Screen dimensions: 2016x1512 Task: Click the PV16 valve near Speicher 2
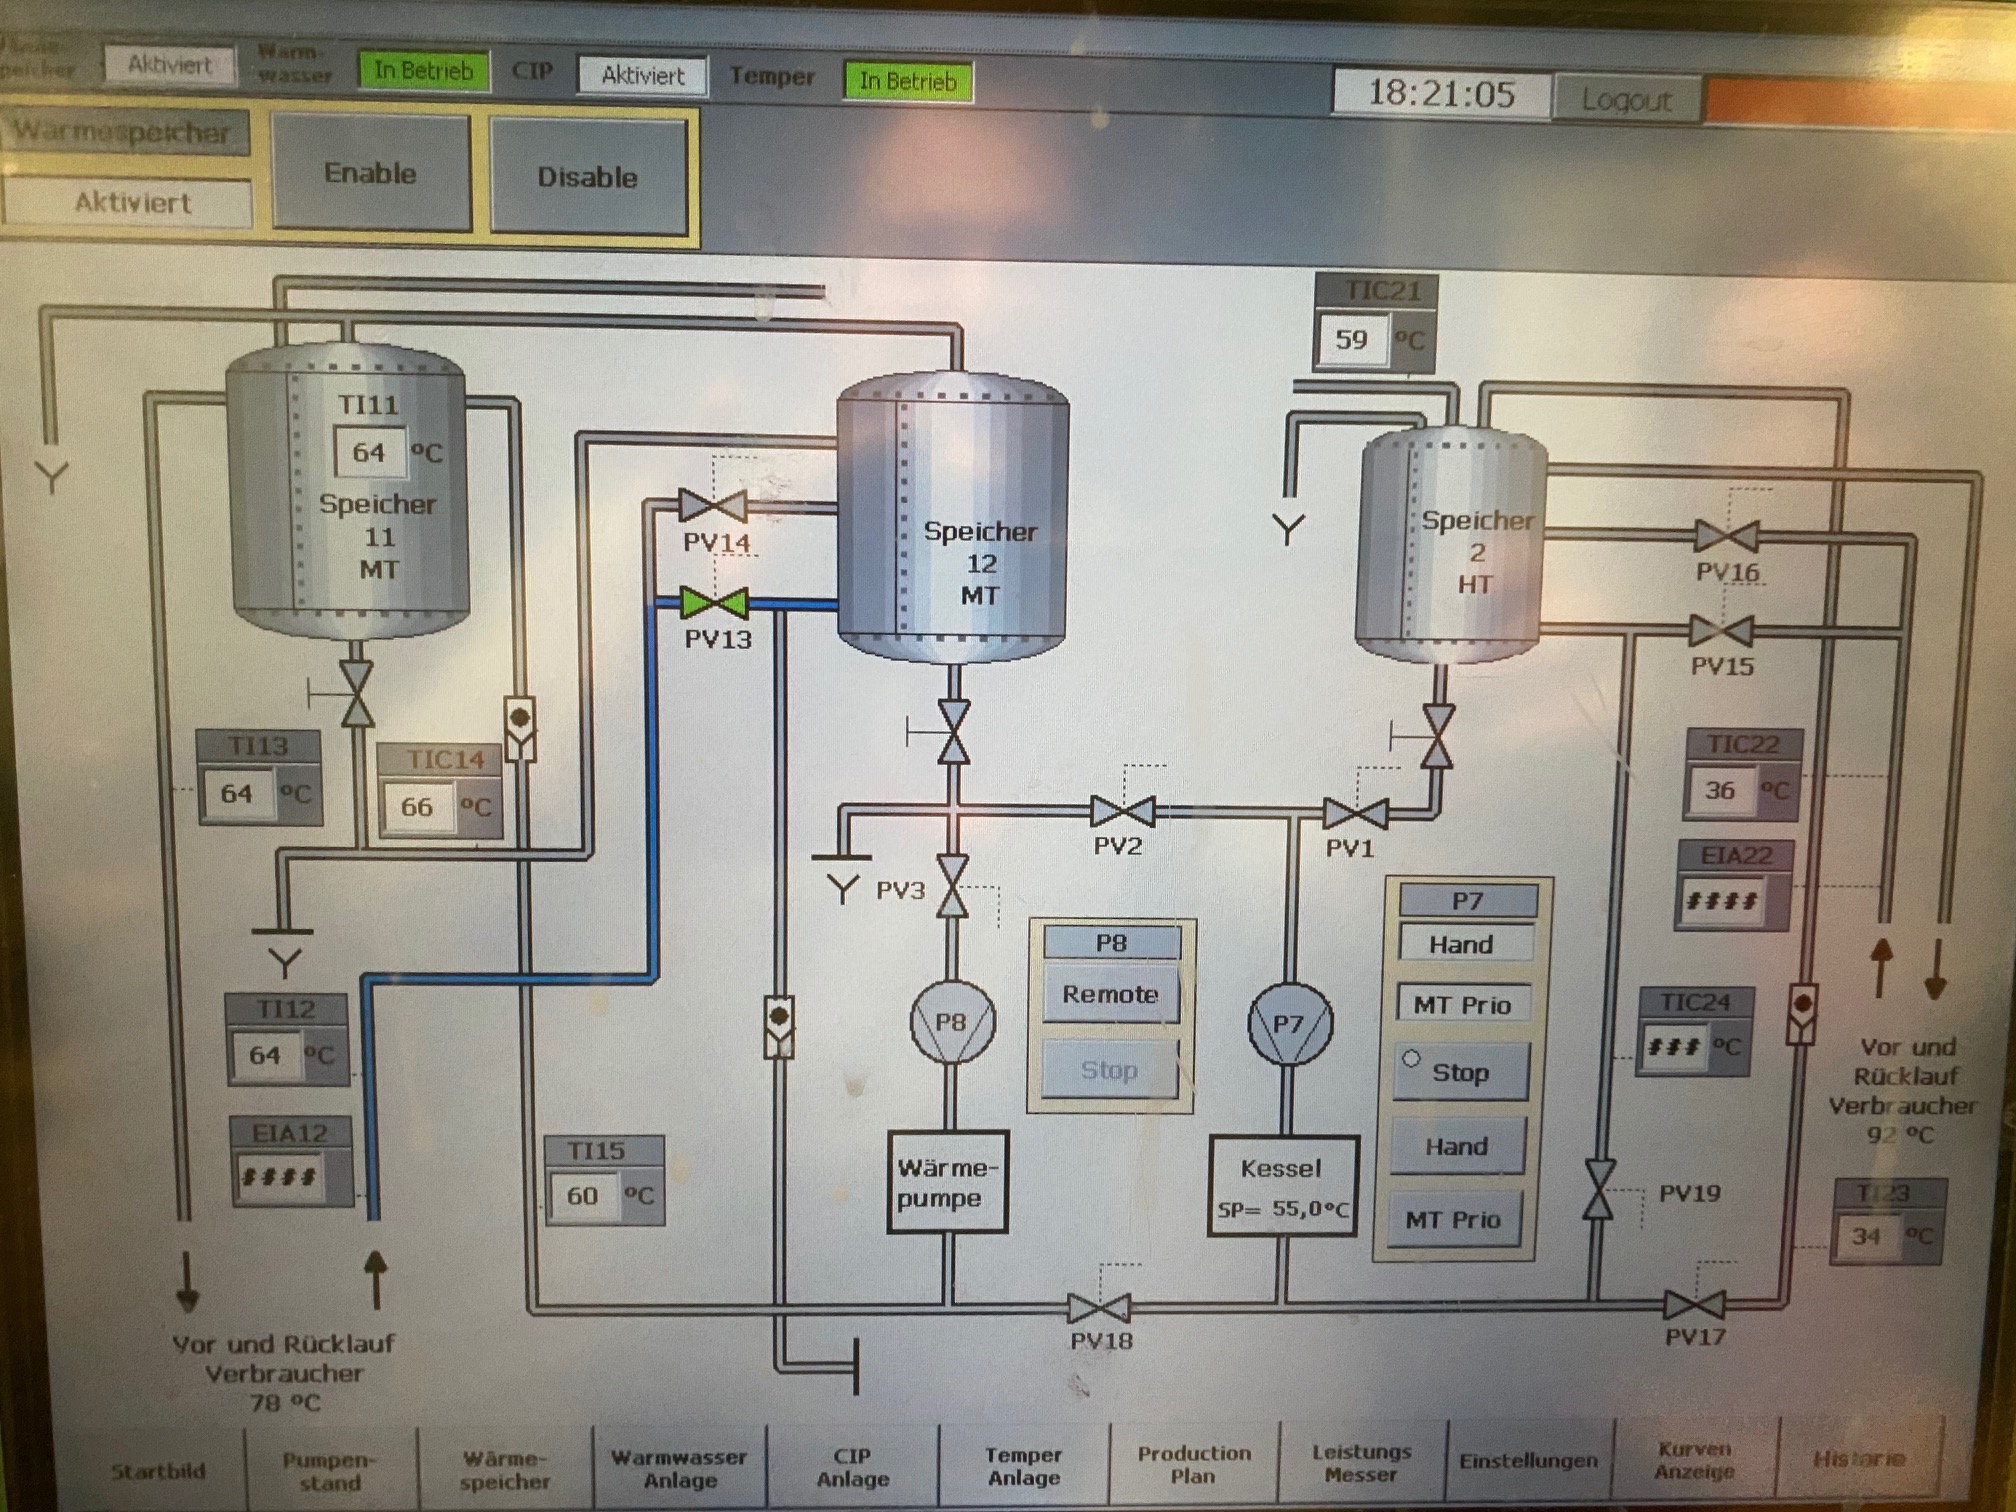tap(1726, 537)
